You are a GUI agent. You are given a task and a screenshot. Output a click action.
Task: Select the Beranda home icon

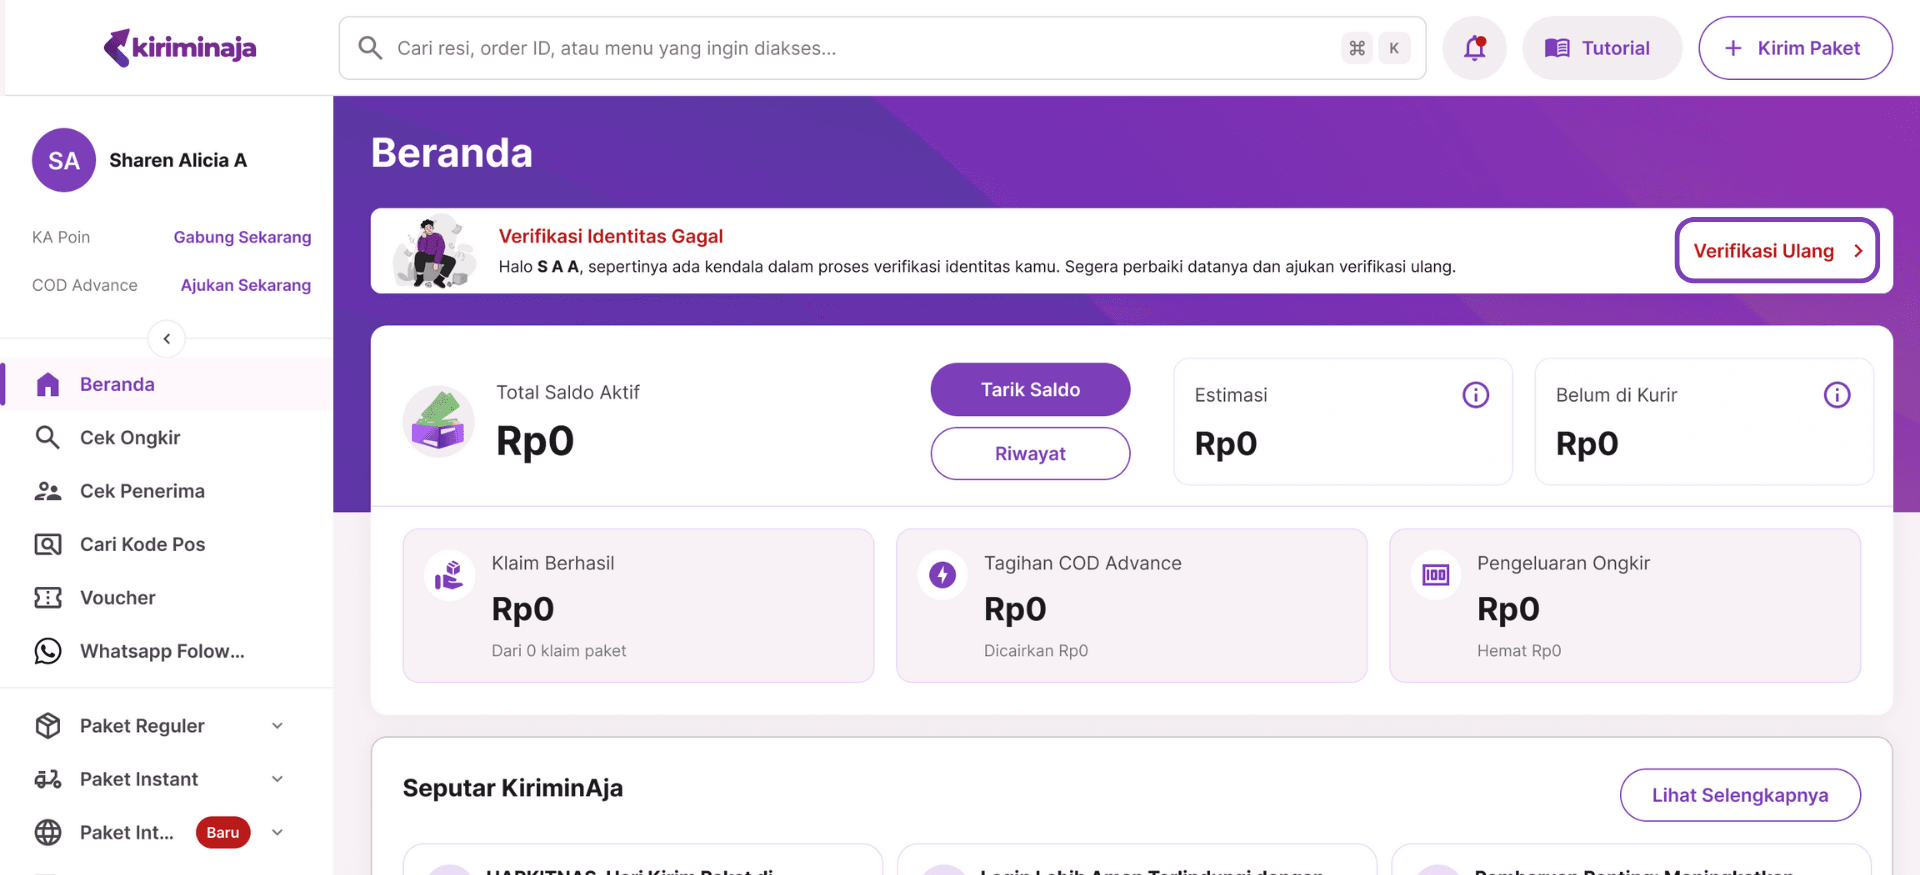coord(48,383)
